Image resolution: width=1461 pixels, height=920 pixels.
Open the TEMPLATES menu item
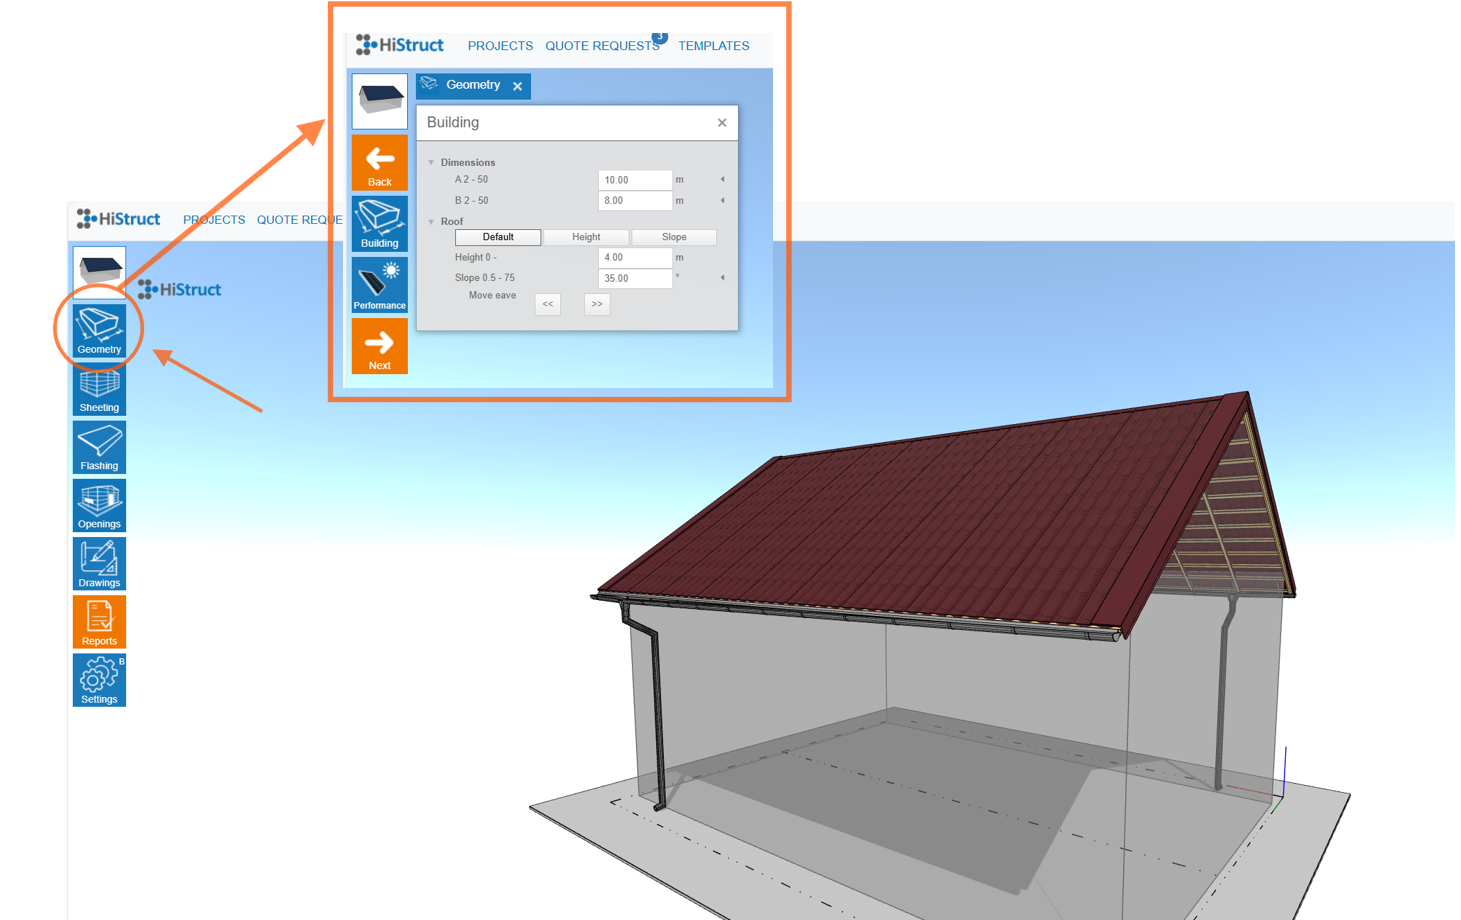[713, 46]
